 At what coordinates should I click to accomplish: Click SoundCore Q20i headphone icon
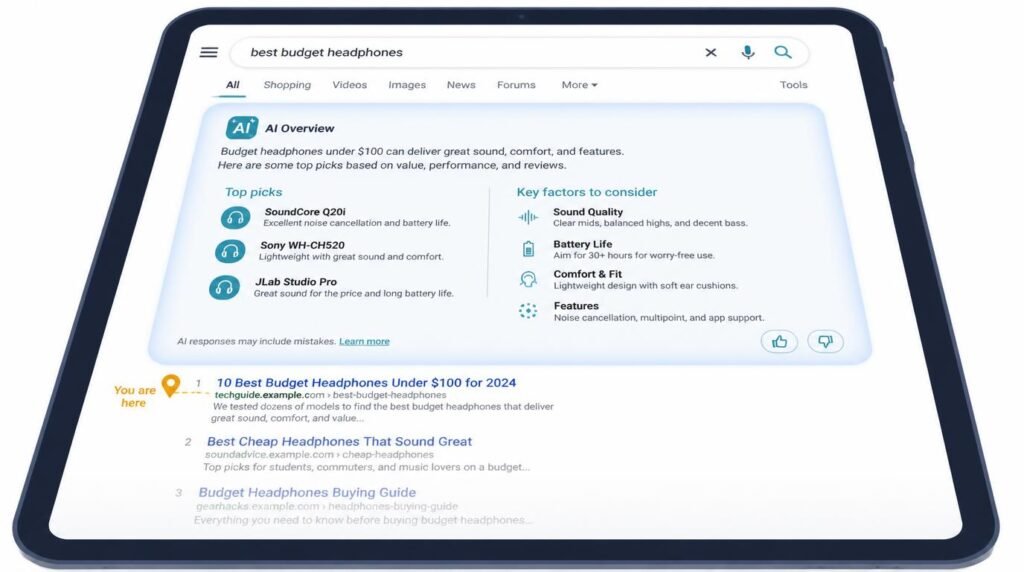click(236, 217)
